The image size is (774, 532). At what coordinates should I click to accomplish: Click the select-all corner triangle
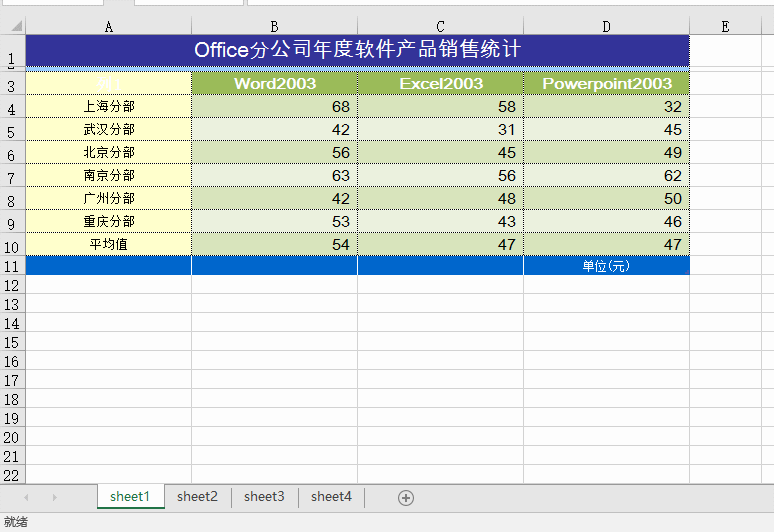pyautogui.click(x=16, y=26)
